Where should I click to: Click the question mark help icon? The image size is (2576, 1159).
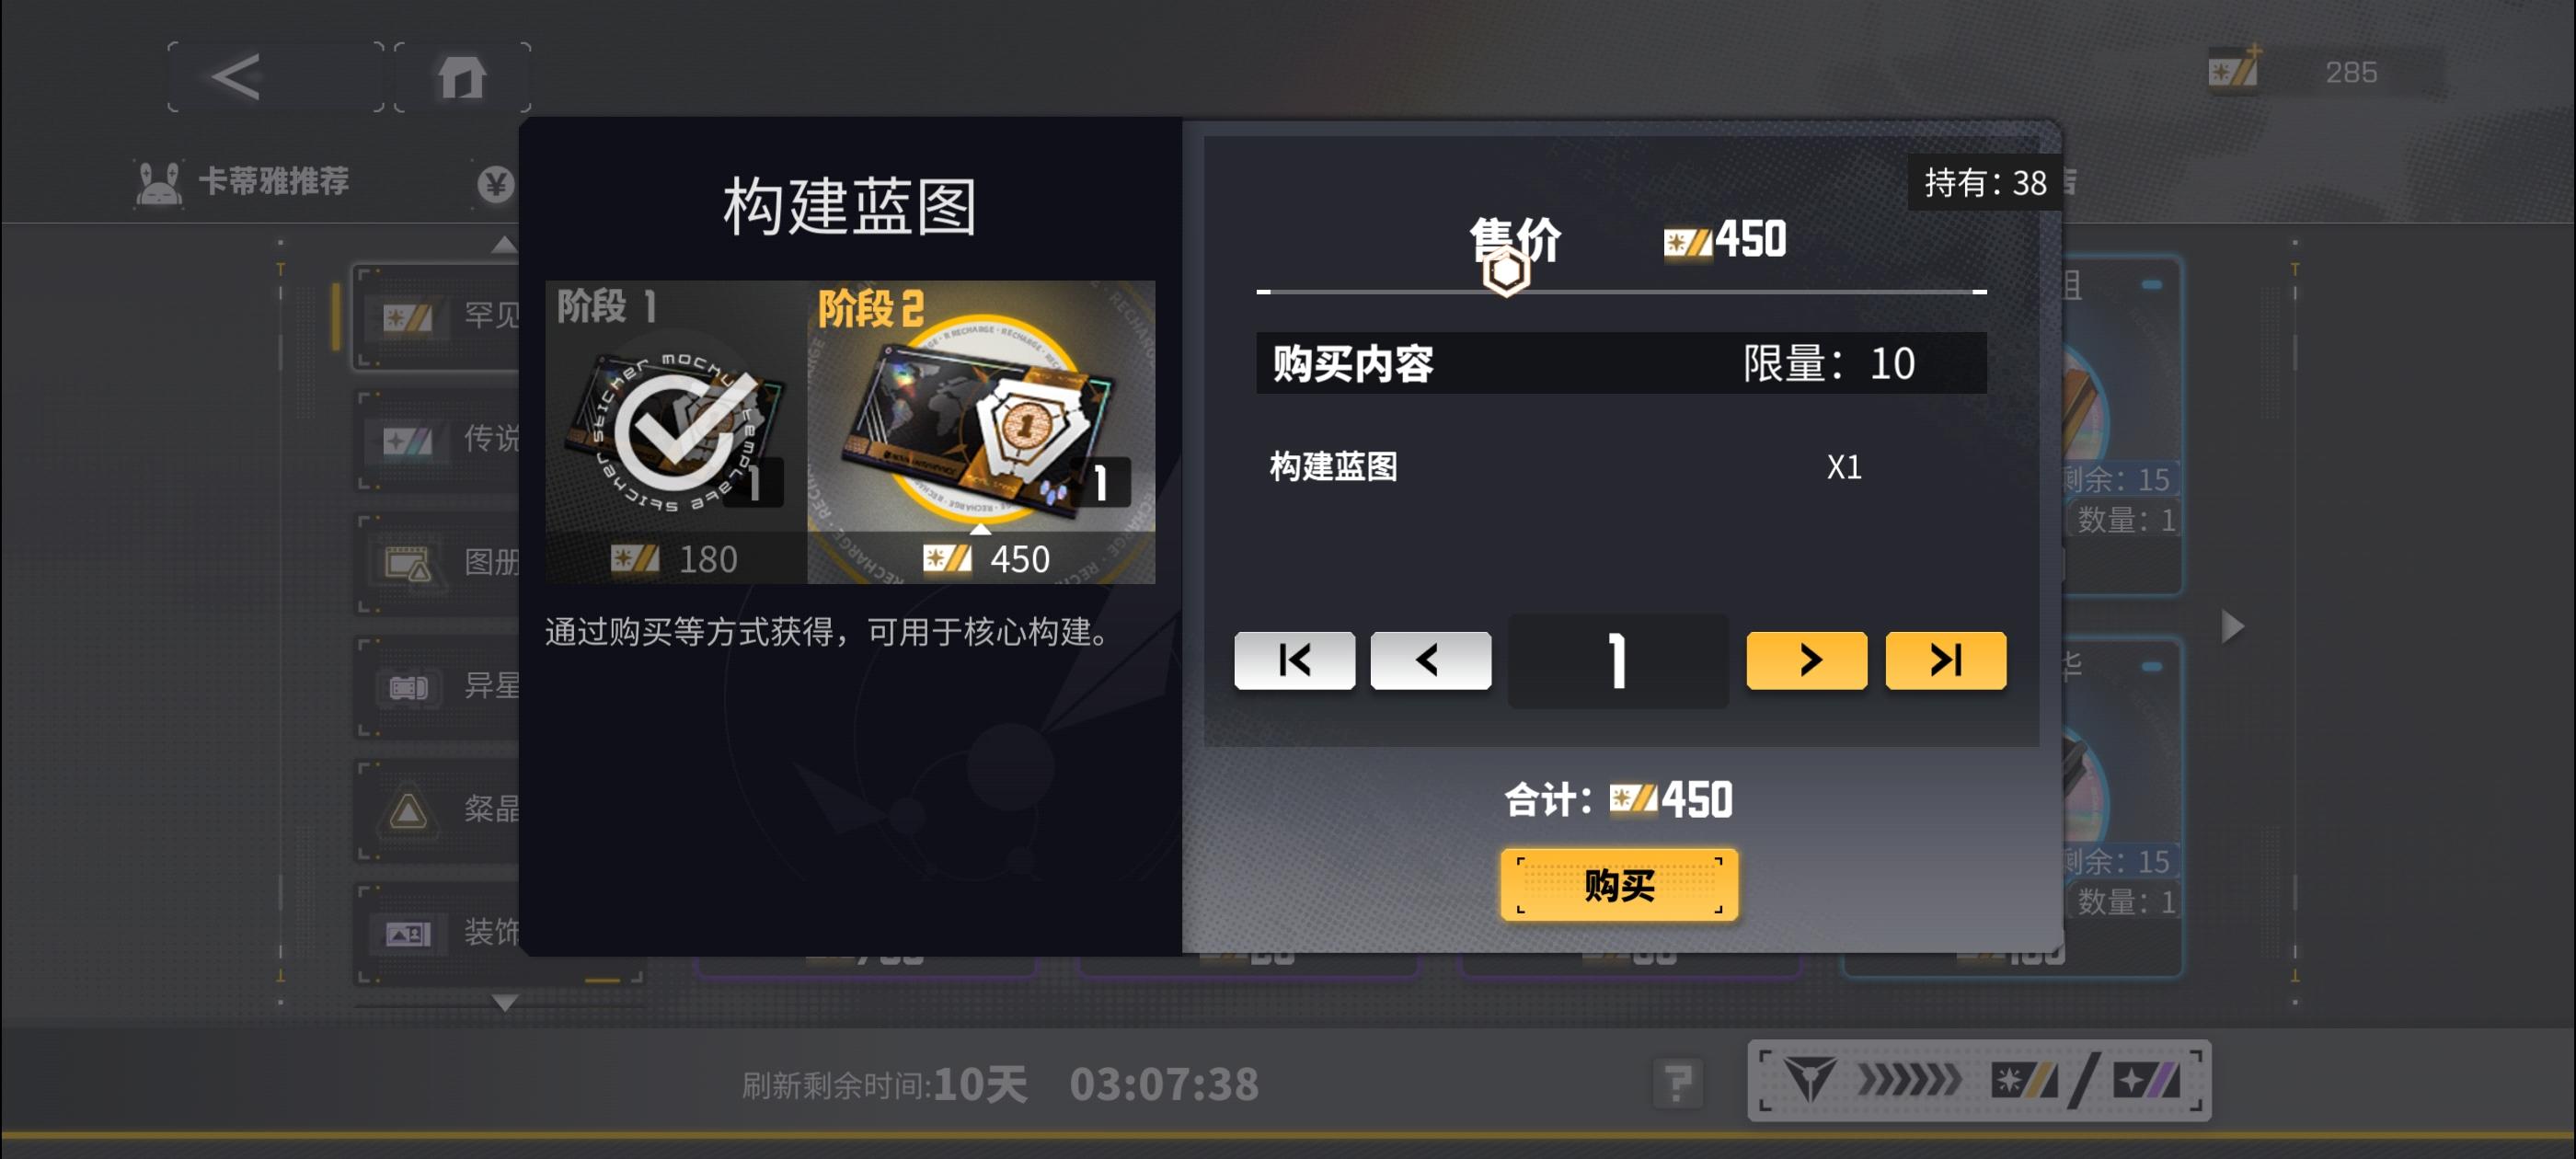[x=1677, y=1083]
